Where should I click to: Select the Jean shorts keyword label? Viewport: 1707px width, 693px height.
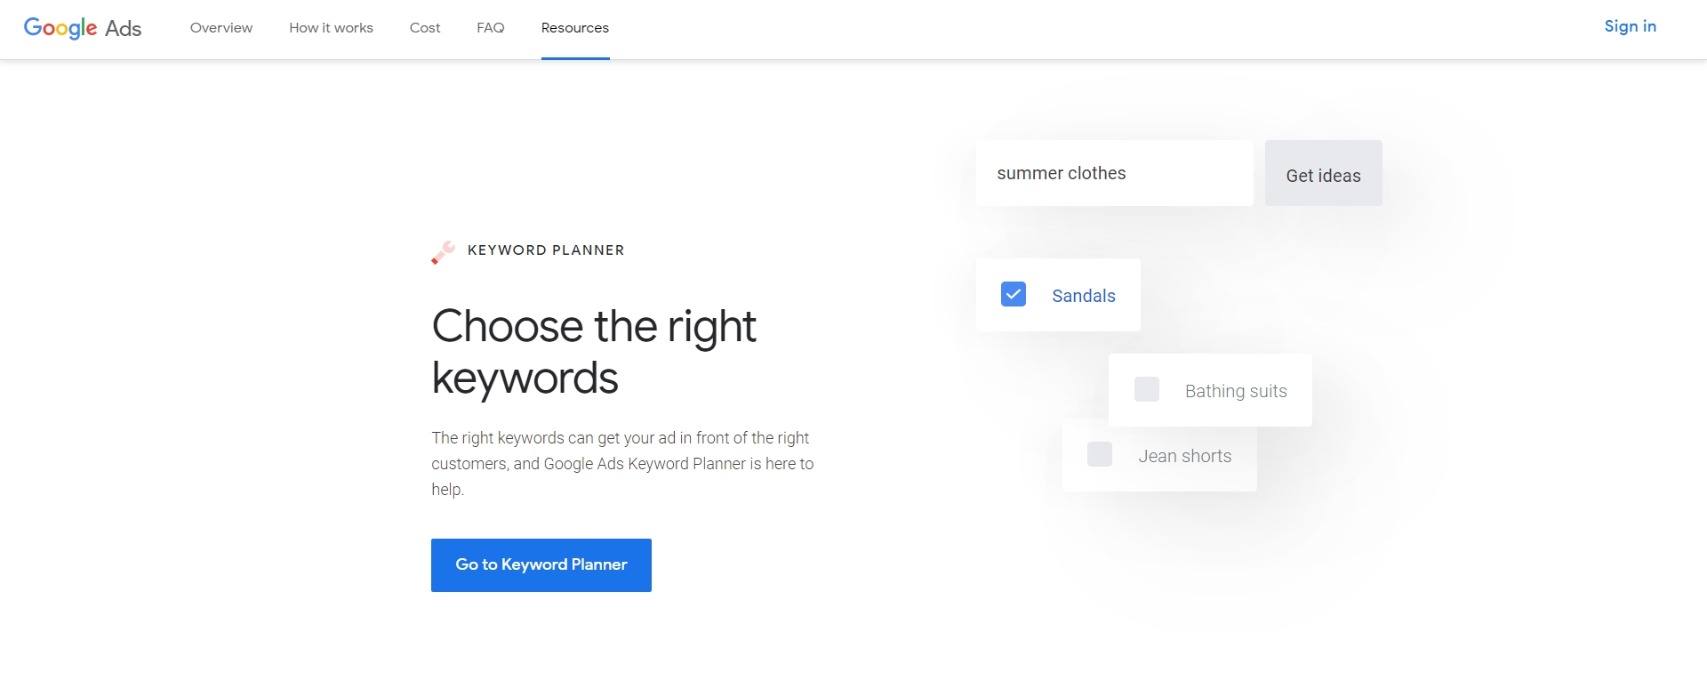[1185, 456]
